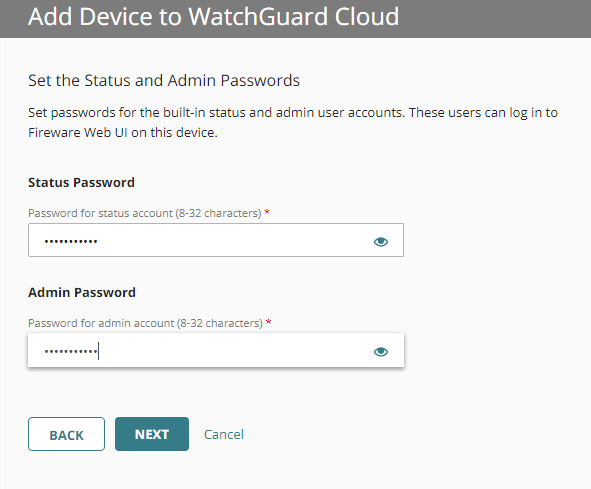Show the status password with eye icon
This screenshot has width=591, height=489.
point(381,241)
